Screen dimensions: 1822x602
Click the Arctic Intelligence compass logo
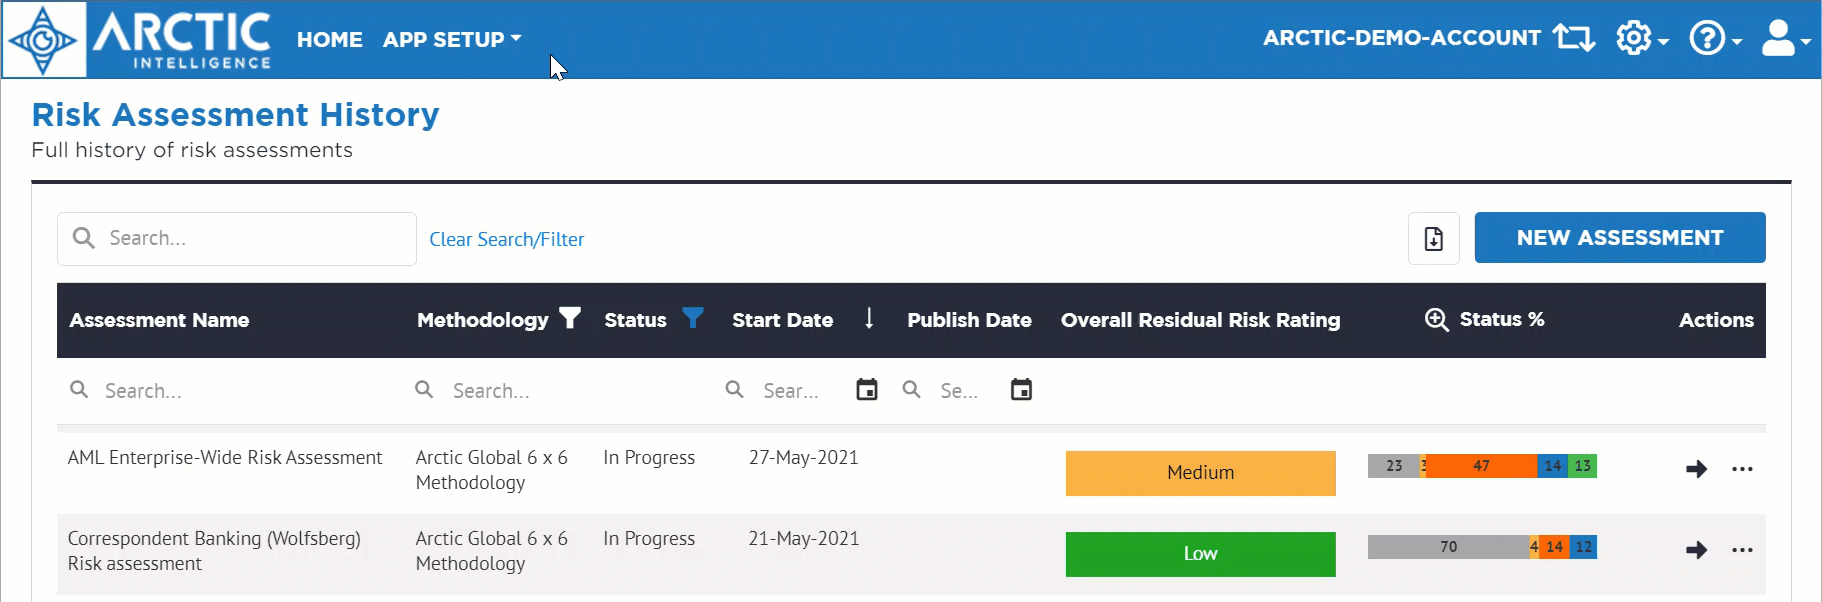point(43,40)
